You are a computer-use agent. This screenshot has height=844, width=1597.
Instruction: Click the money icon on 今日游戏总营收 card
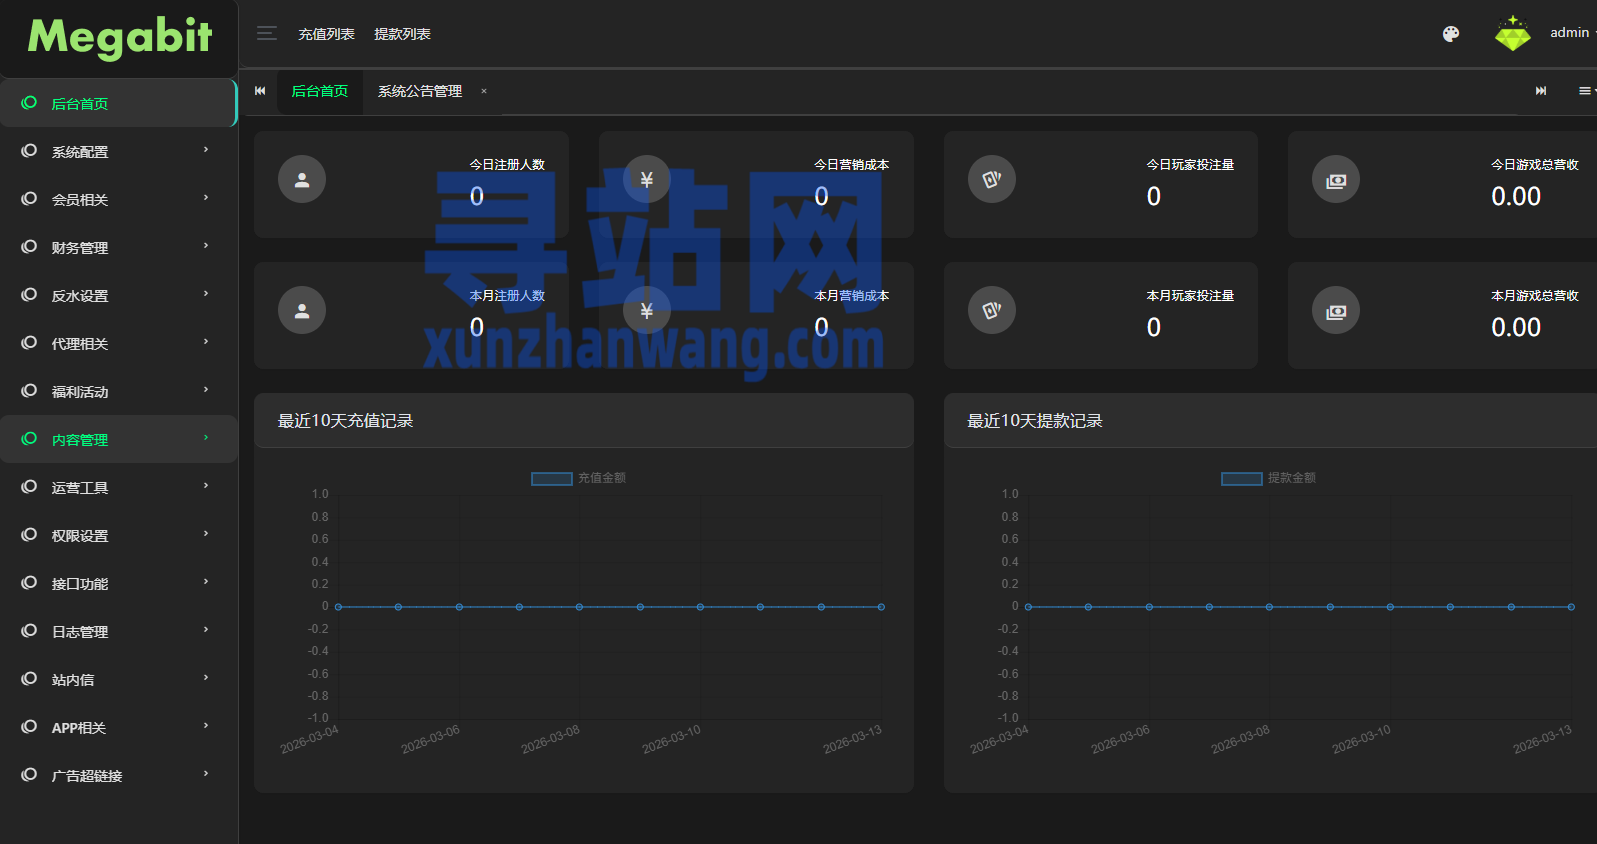[1335, 180]
